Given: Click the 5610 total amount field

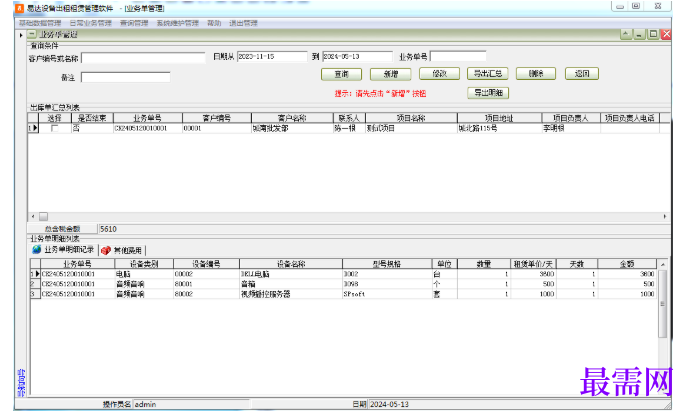Looking at the screenshot, I should pos(384,229).
